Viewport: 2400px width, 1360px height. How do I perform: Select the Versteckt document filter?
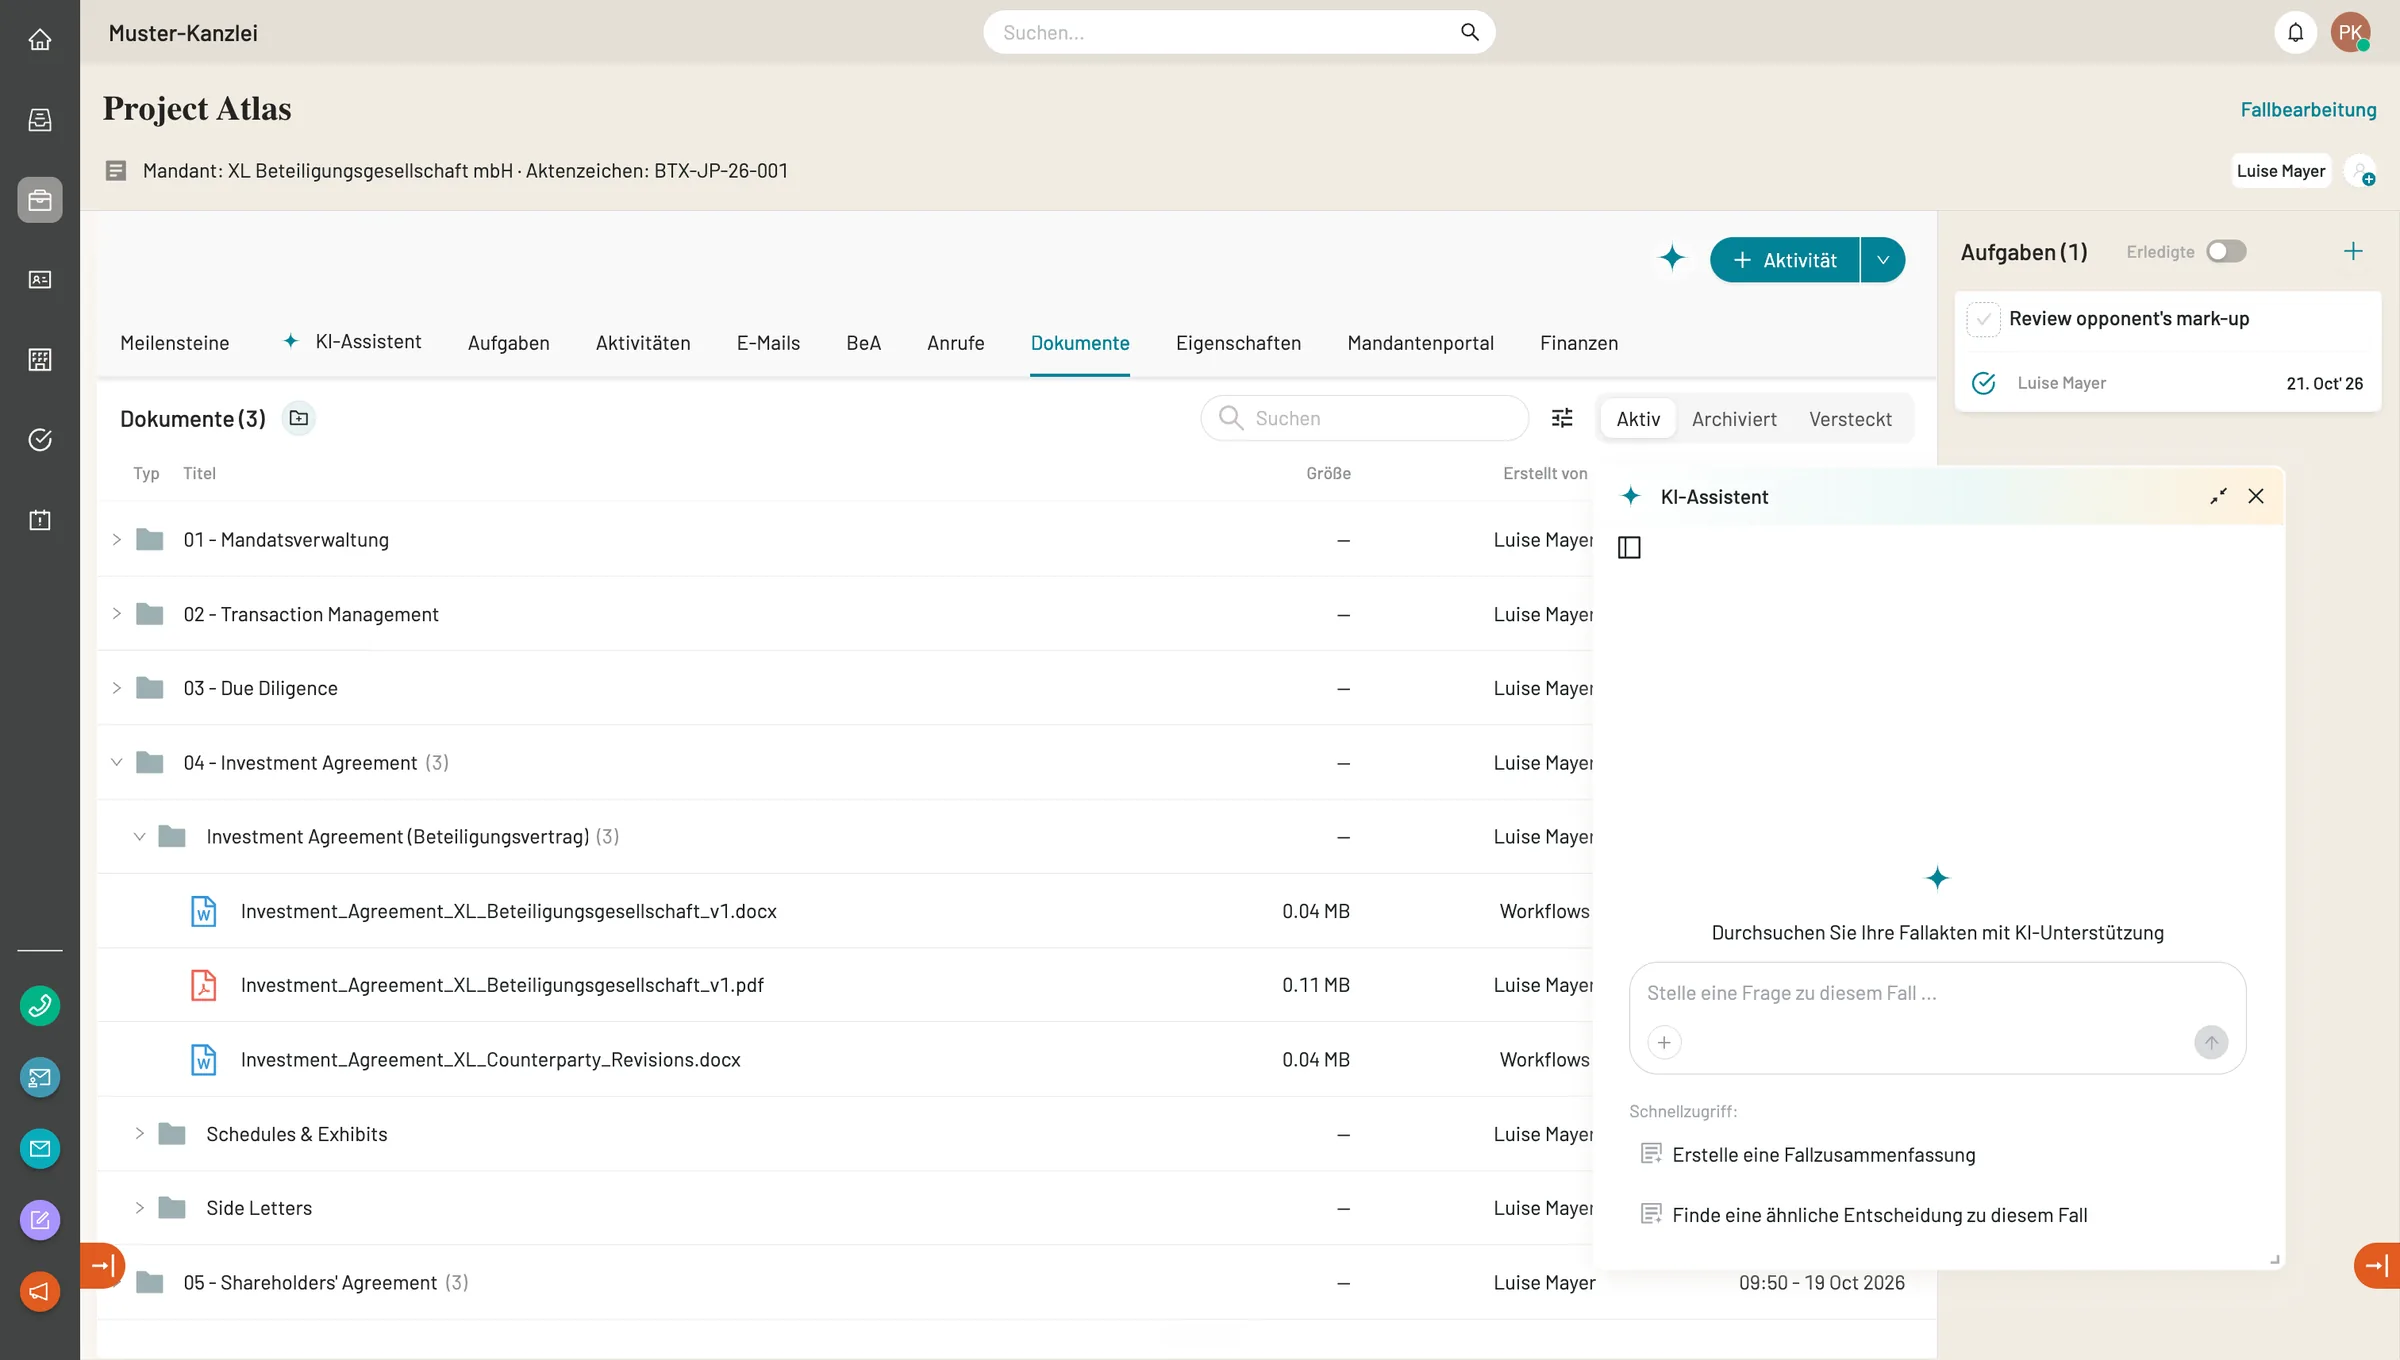[x=1850, y=419]
